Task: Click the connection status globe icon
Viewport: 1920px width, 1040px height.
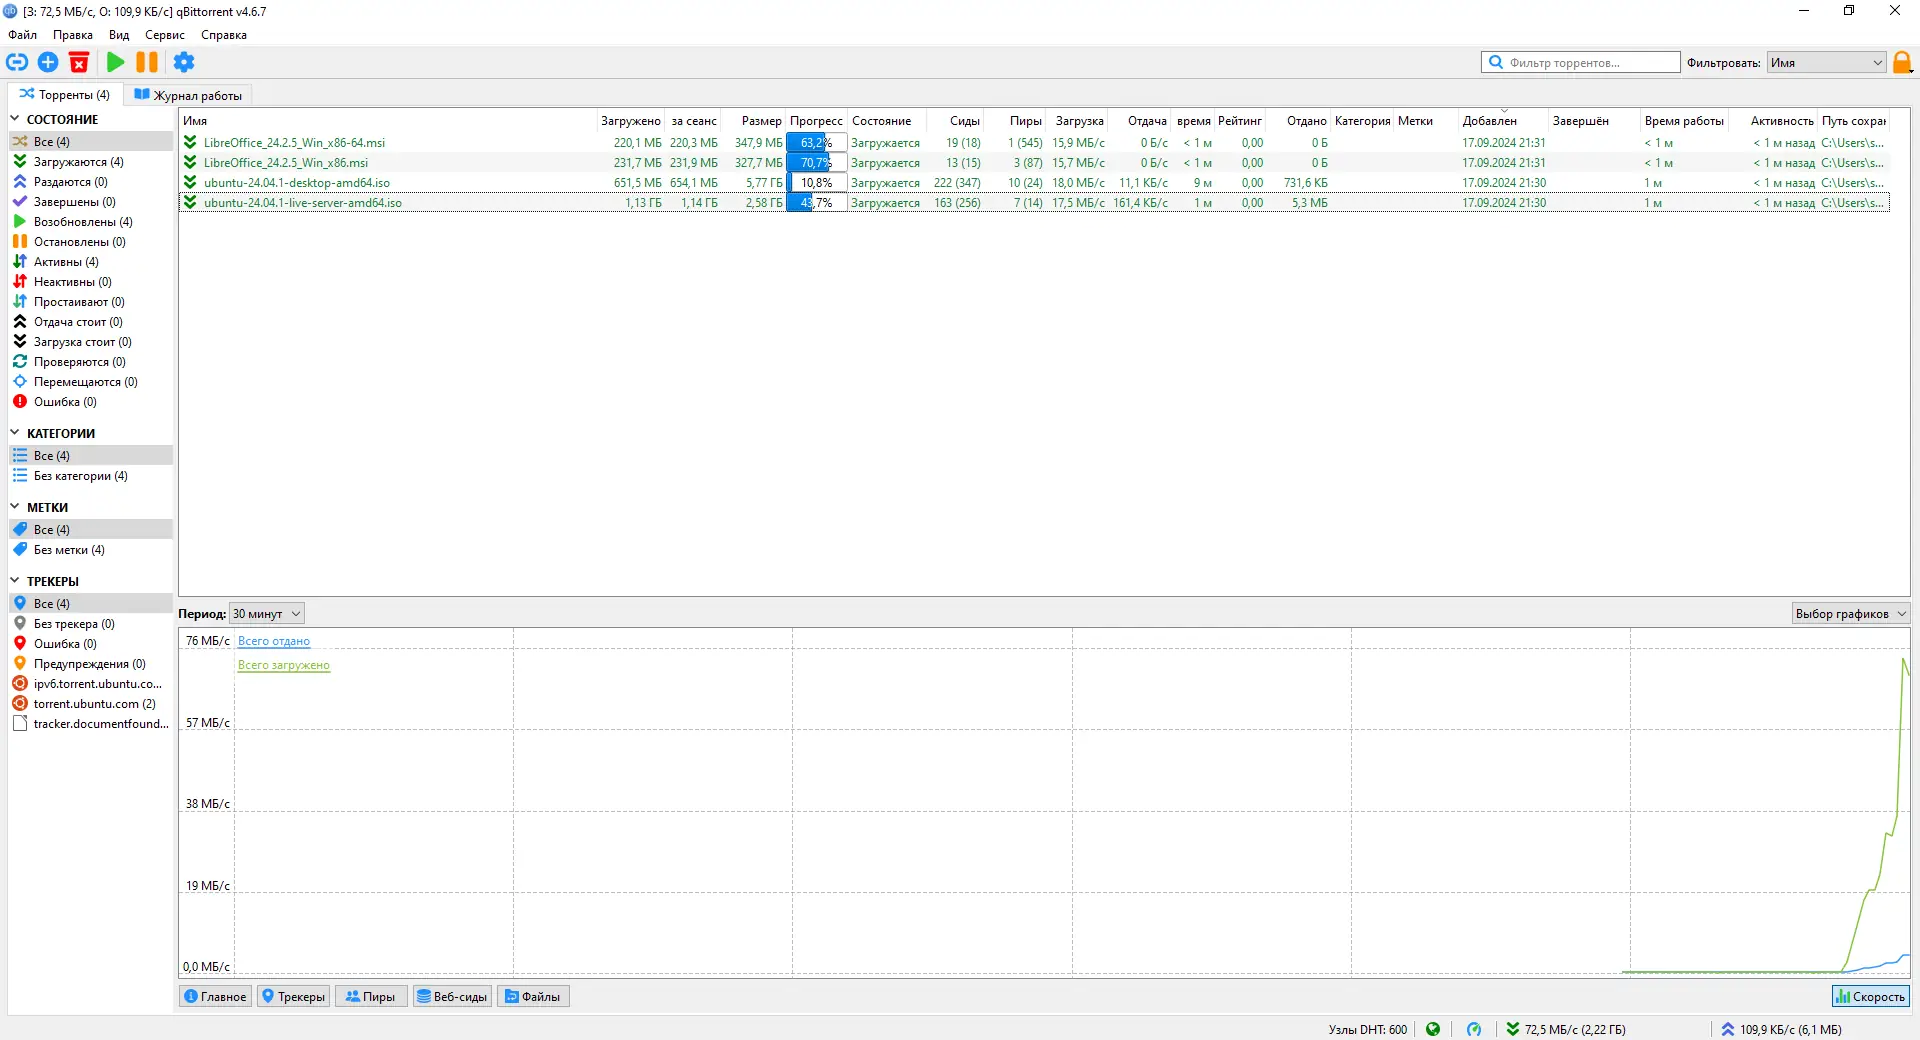Action: pyautogui.click(x=1433, y=1029)
